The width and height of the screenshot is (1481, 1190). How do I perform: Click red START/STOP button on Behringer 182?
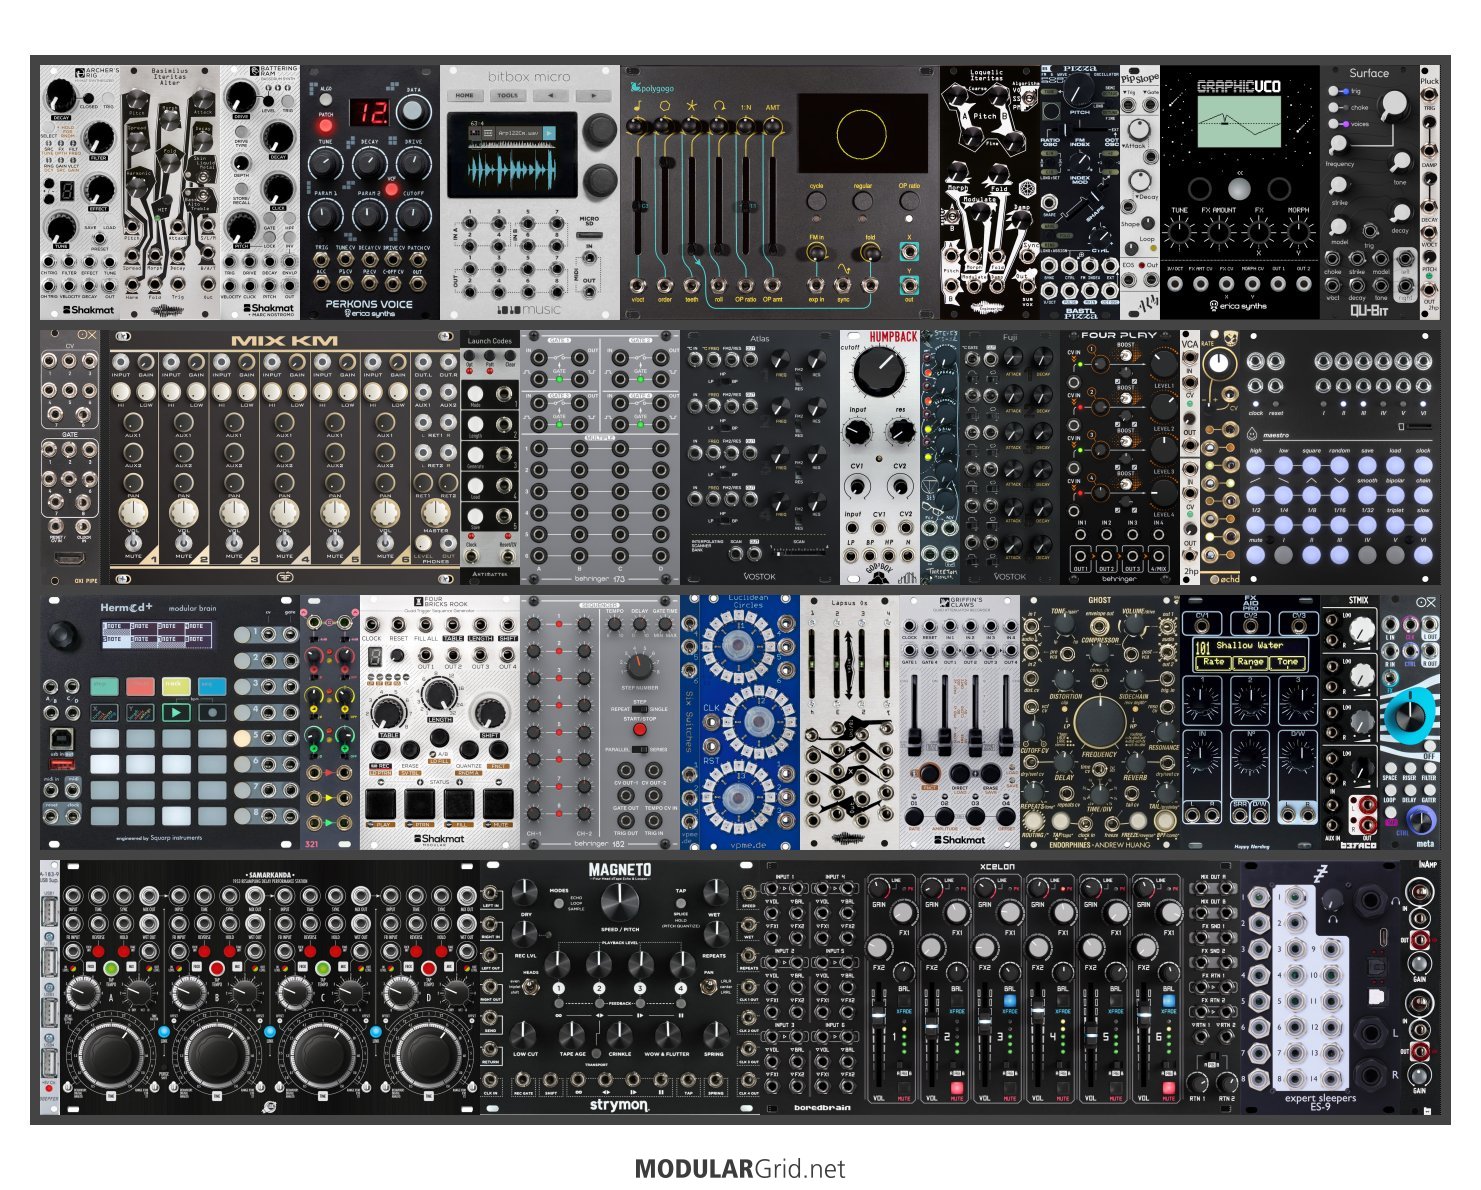(640, 730)
